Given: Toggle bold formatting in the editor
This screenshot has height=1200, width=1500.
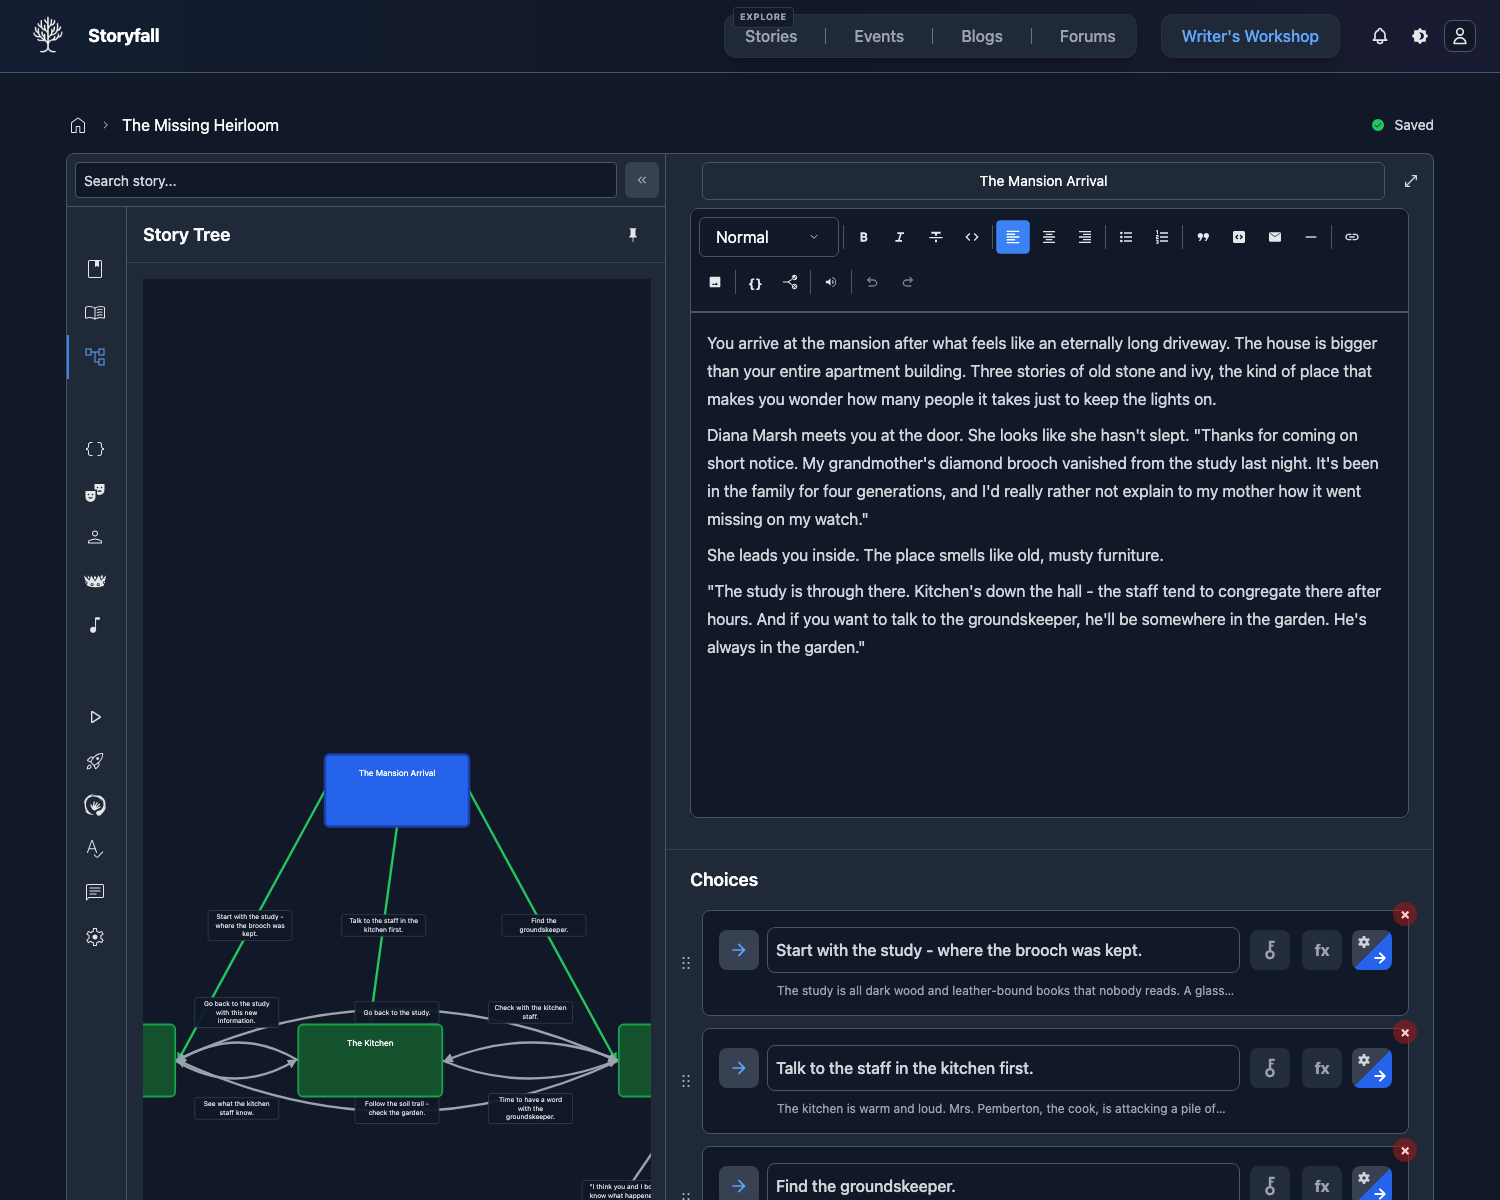Looking at the screenshot, I should tap(863, 237).
